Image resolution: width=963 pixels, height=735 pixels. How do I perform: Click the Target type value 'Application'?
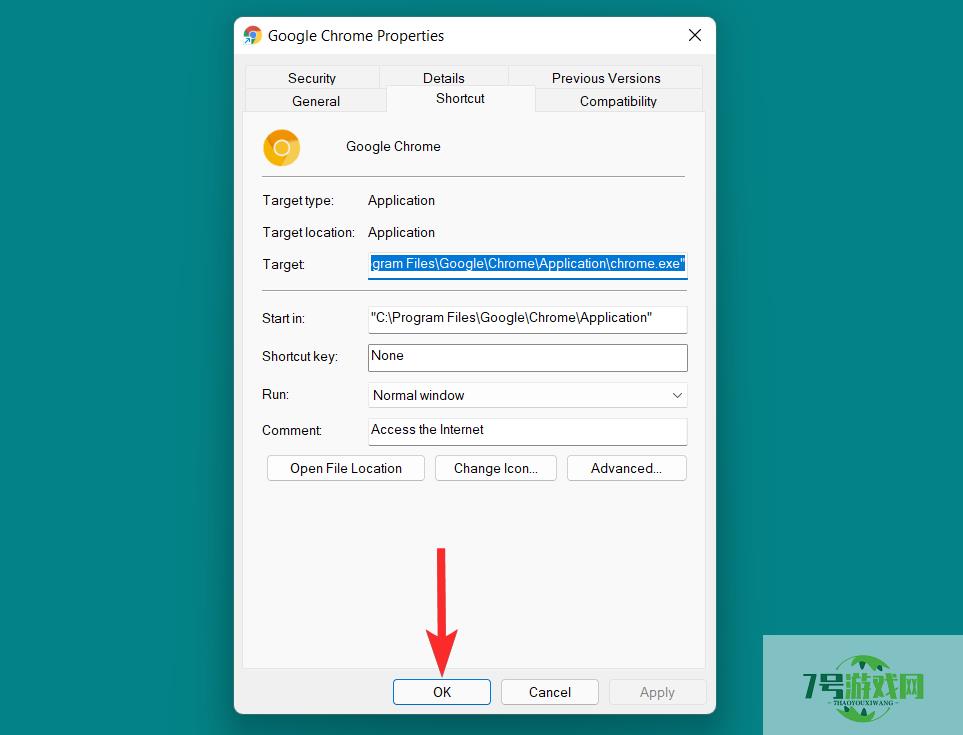[401, 200]
